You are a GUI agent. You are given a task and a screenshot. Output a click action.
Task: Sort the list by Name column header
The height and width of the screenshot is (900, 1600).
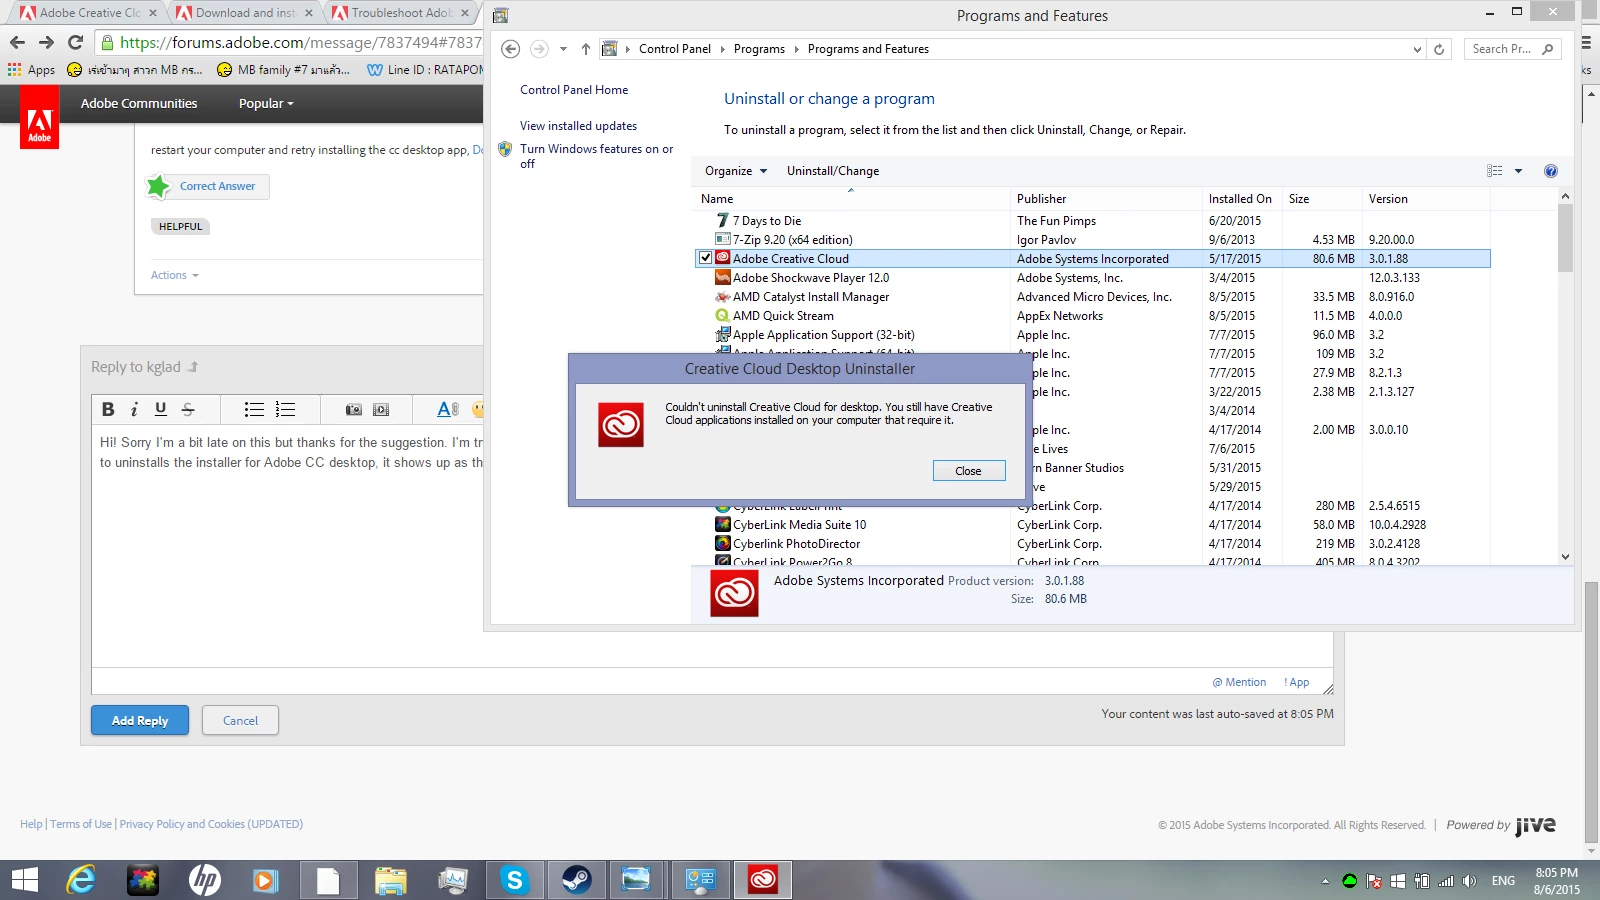click(852, 199)
